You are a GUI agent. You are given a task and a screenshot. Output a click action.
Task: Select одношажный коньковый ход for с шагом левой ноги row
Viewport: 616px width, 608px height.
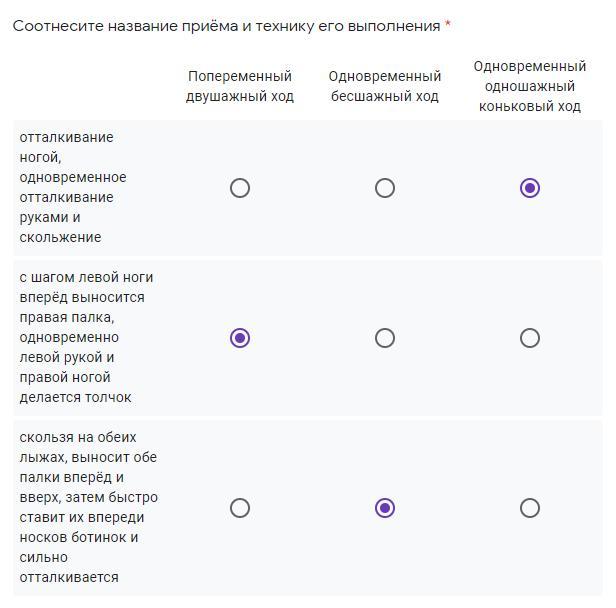pos(530,338)
